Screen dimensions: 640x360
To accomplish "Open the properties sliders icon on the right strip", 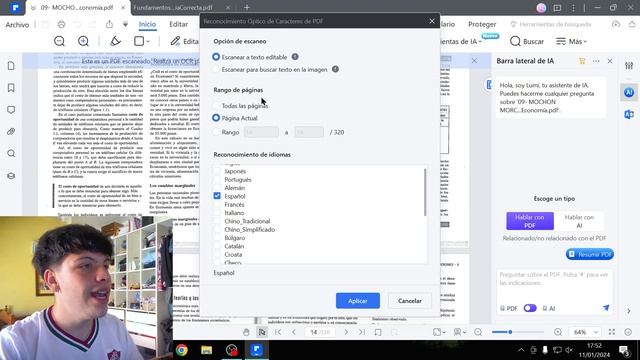I will coord(629,66).
